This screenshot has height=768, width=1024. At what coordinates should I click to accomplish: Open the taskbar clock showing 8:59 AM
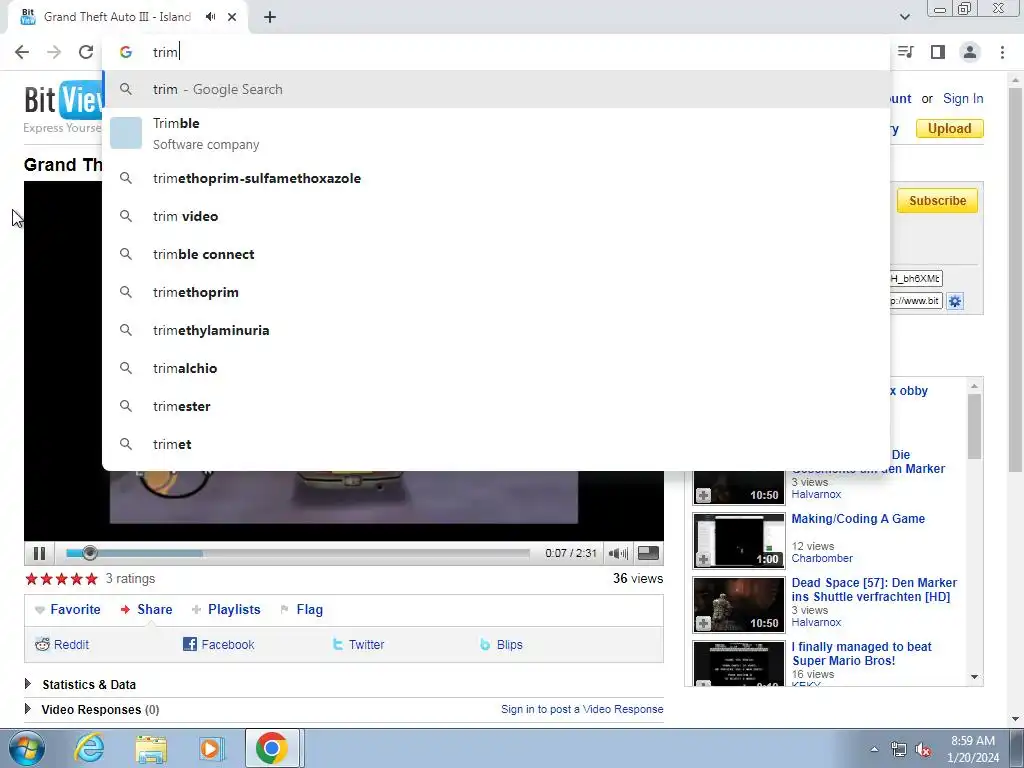[x=972, y=749]
